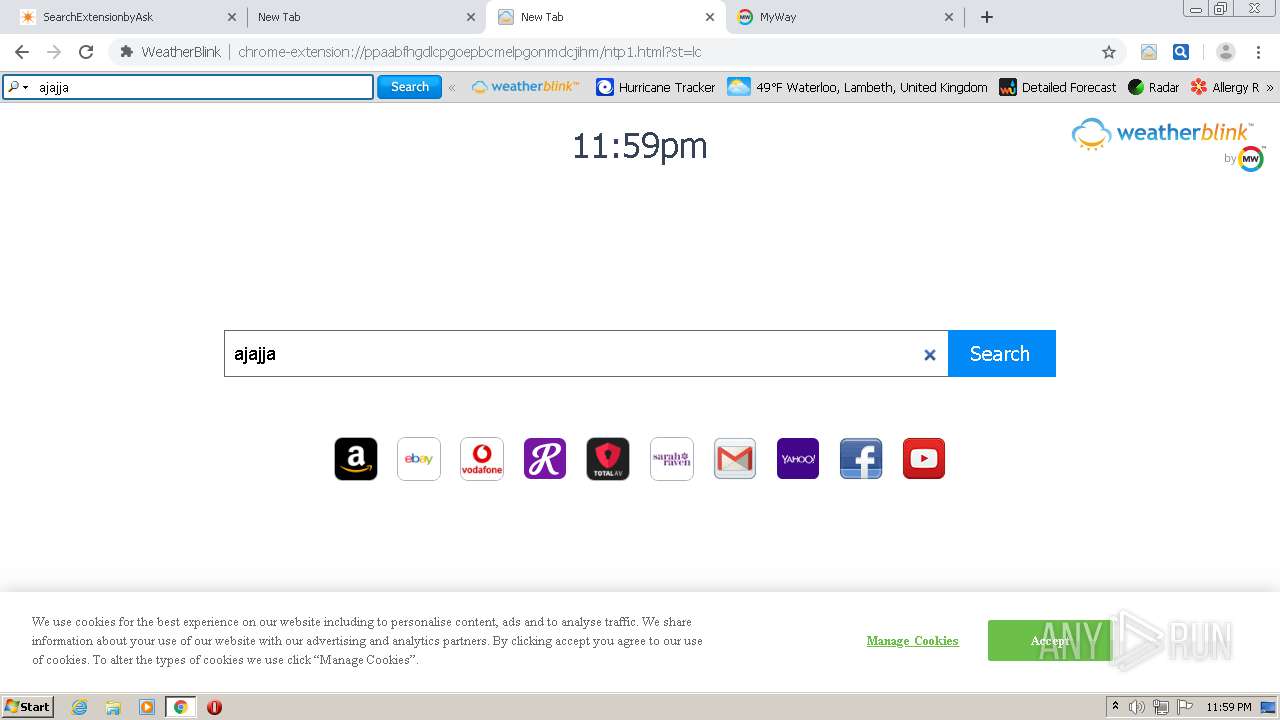Viewport: 1280px width, 720px height.
Task: Open a new browser tab
Action: click(x=987, y=17)
